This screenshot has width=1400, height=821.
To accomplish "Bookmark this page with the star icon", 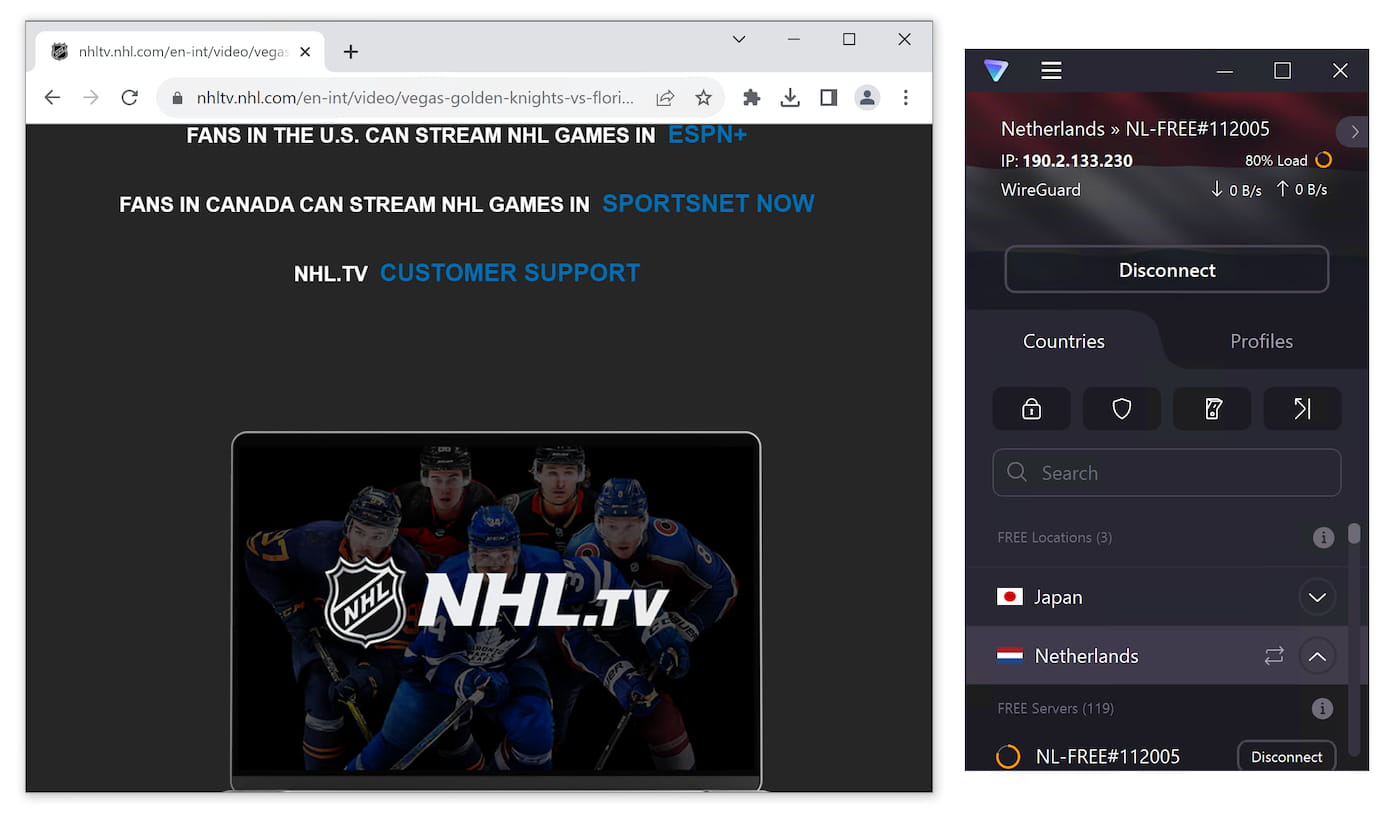I will coord(704,97).
